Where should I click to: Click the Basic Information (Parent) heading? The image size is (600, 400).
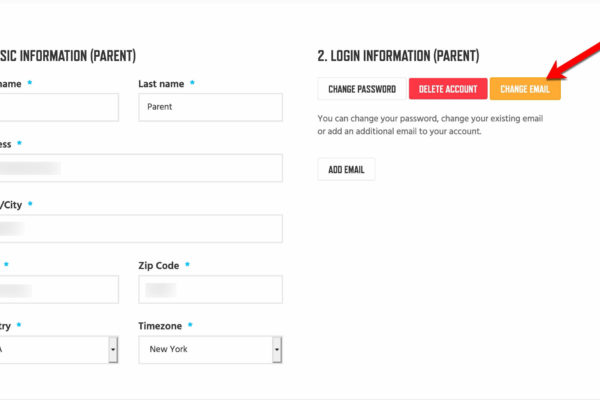coord(68,56)
